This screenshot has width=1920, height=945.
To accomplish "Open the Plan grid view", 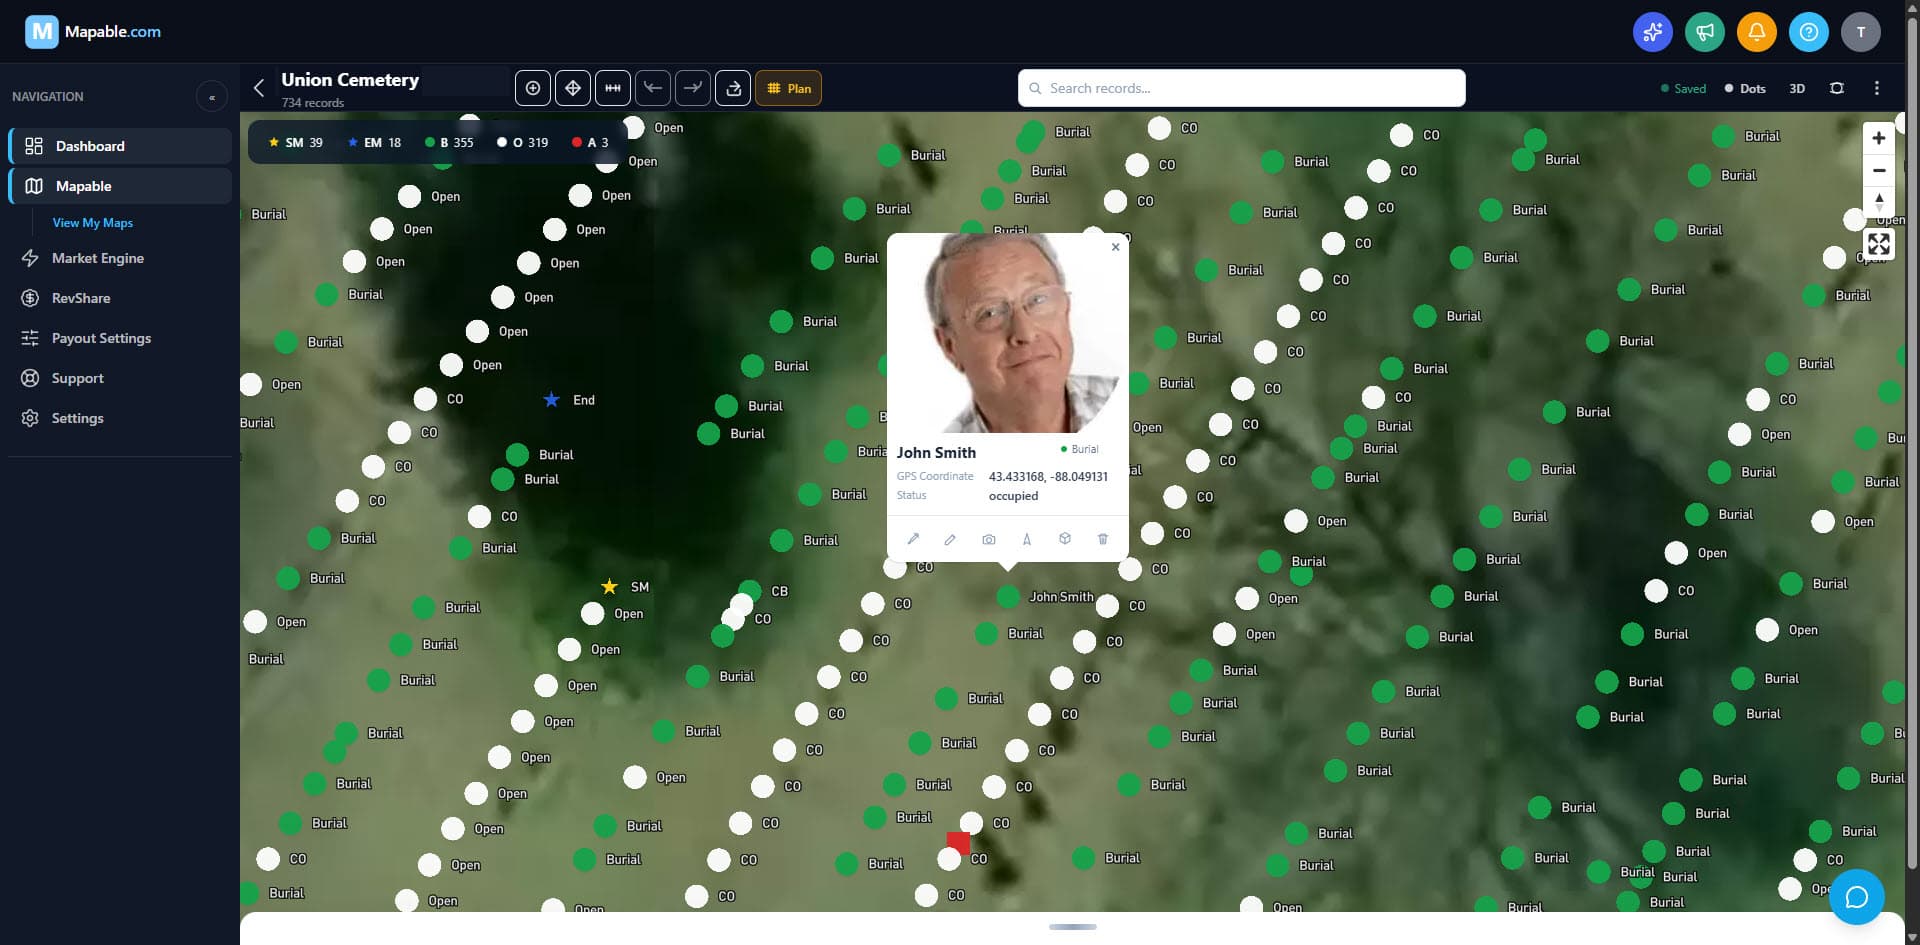I will pyautogui.click(x=789, y=88).
